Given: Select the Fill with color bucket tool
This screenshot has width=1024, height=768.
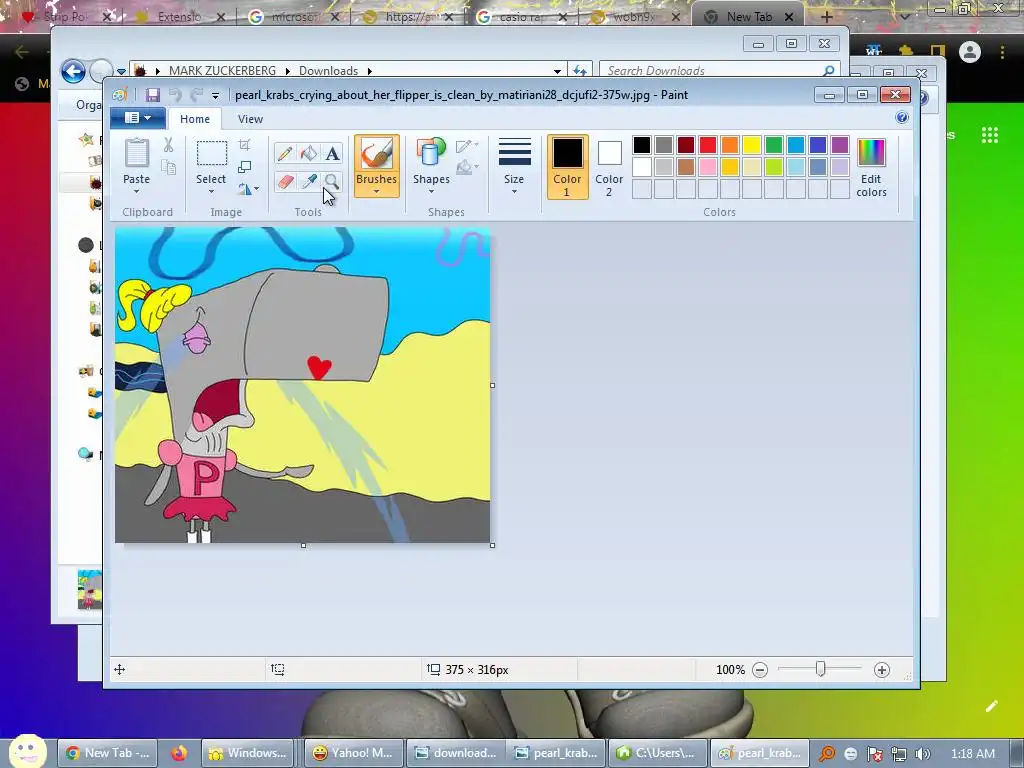Looking at the screenshot, I should (308, 153).
